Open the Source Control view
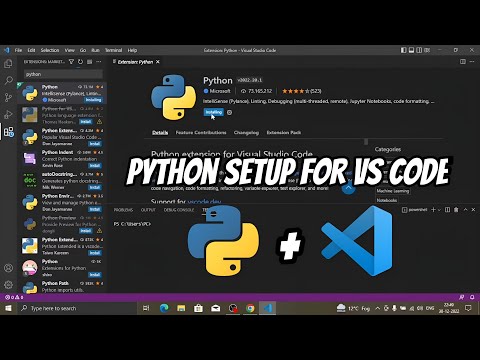 [8, 97]
